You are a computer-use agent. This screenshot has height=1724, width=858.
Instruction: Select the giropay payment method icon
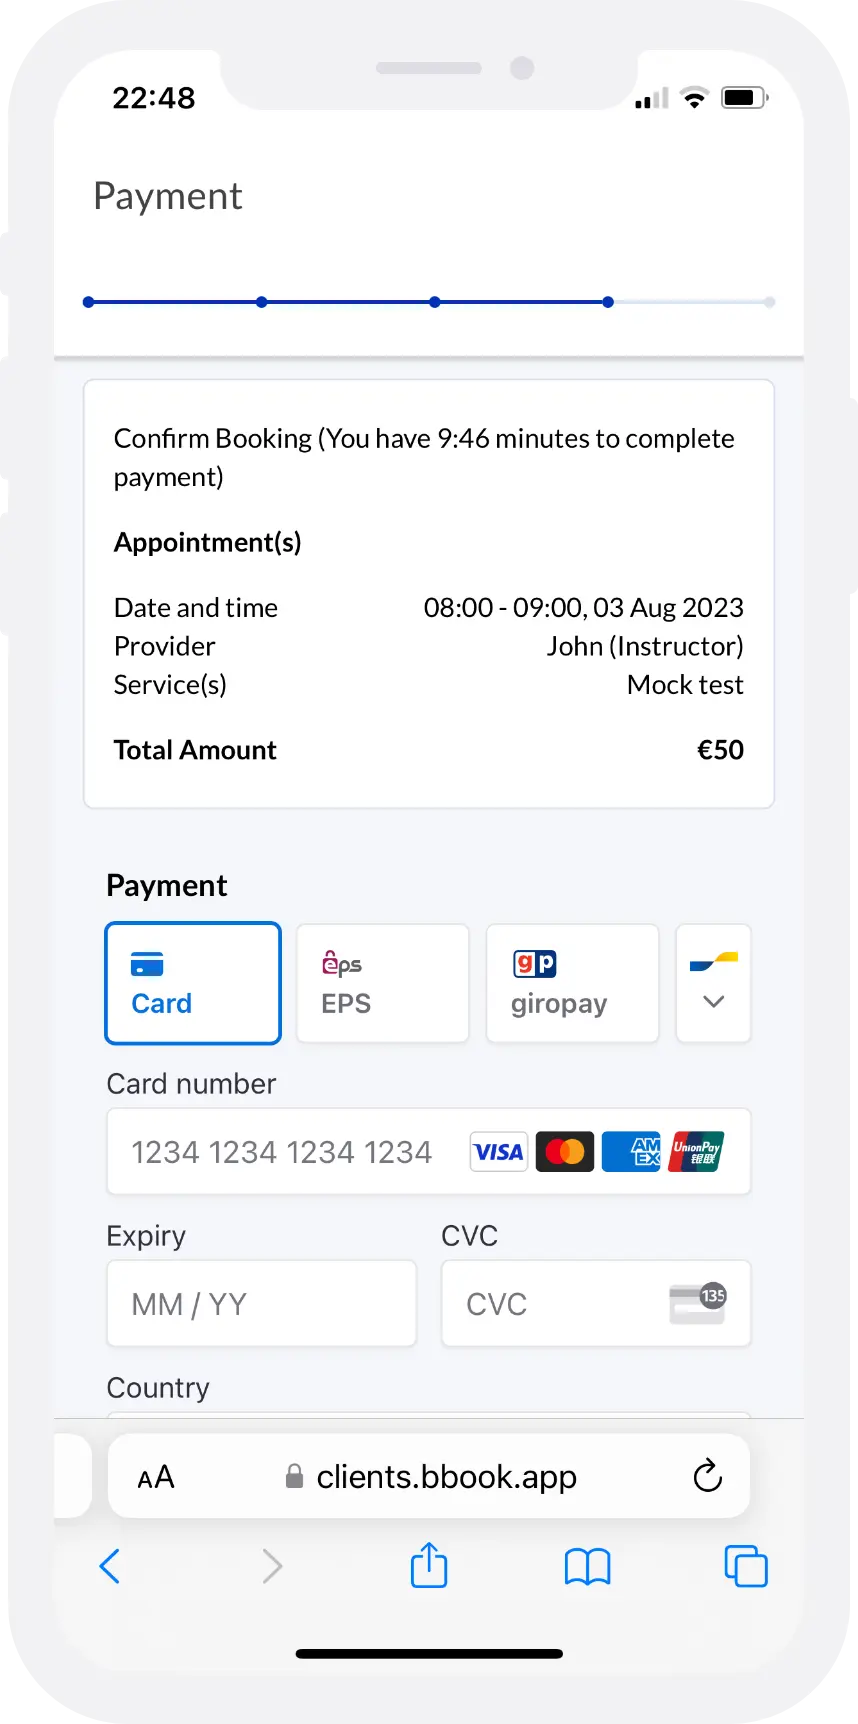coord(535,963)
